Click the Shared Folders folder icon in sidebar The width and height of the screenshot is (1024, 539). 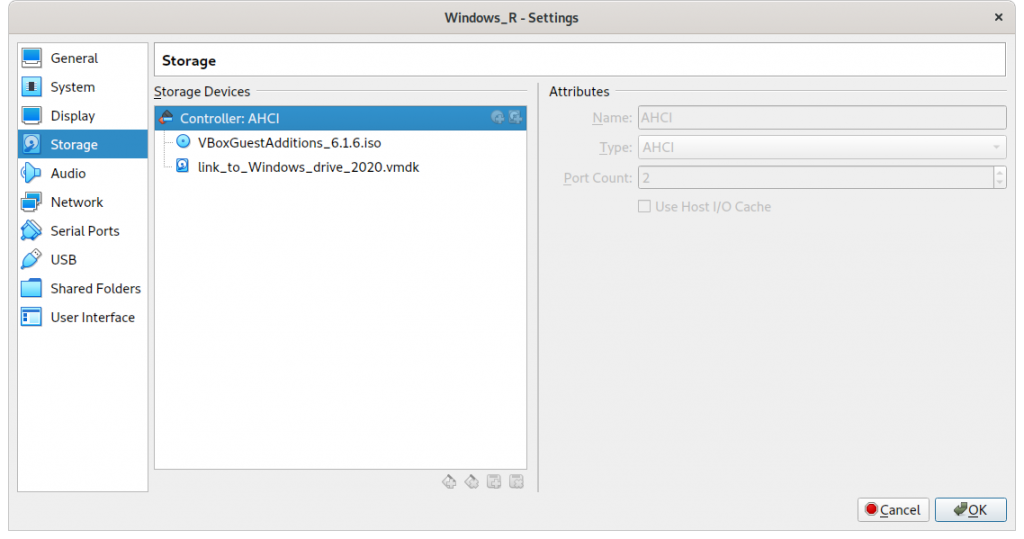click(x=31, y=288)
